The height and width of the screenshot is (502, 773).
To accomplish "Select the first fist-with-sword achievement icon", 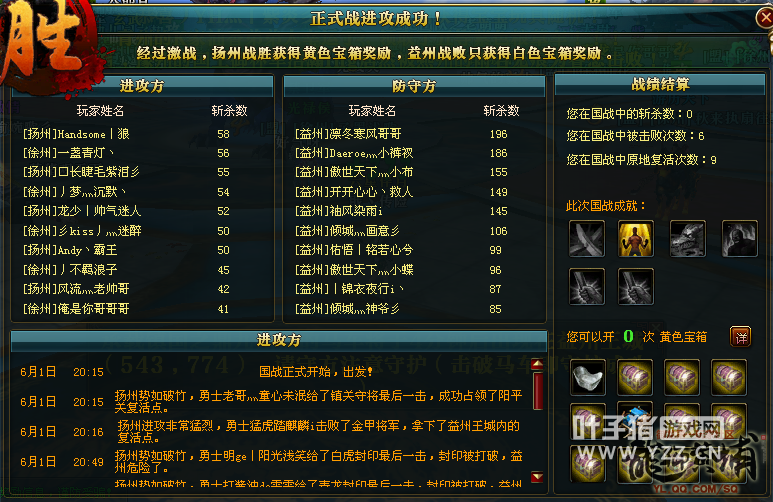I will pos(587,287).
